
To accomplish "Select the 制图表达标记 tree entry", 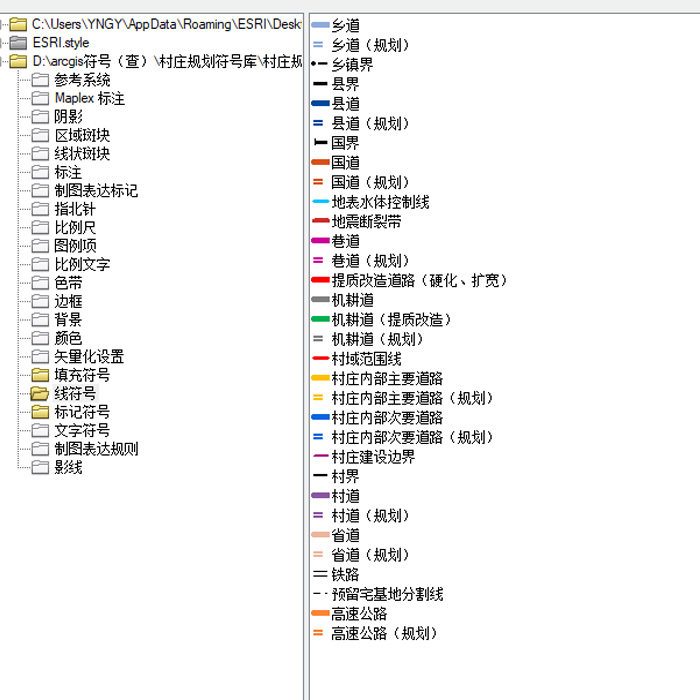I will [96, 191].
